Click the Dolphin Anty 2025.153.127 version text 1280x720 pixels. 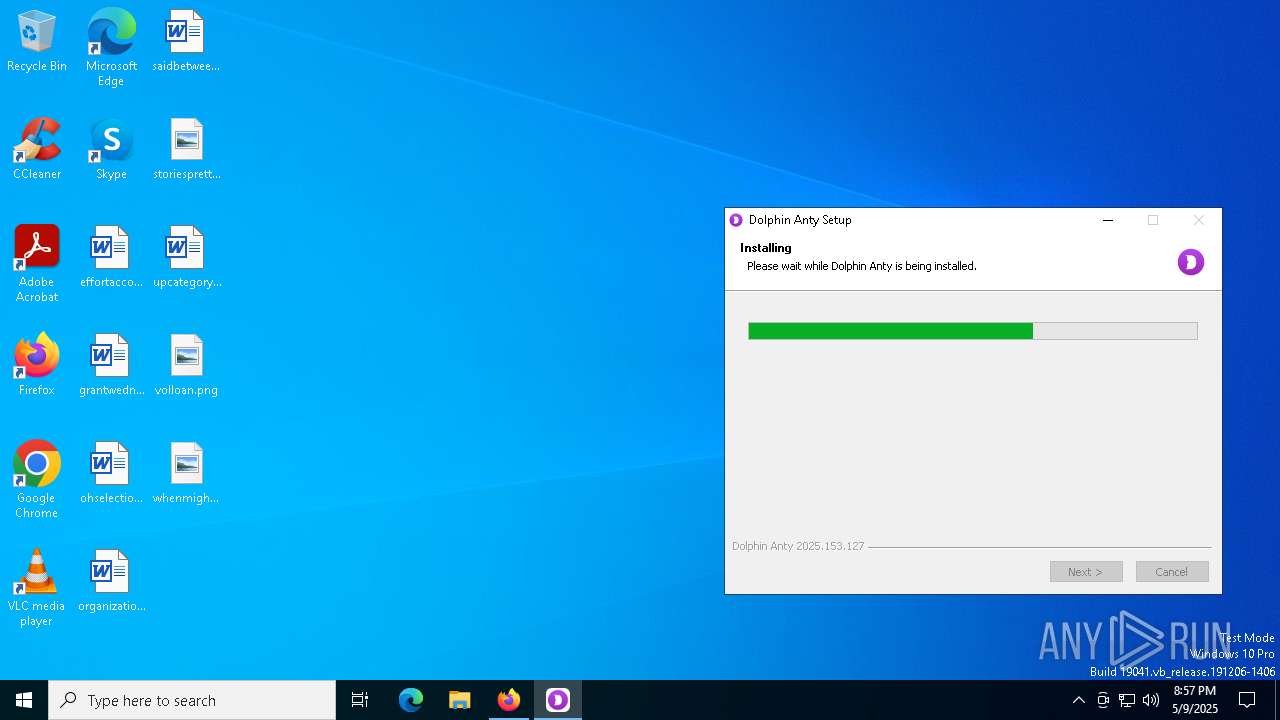pyautogui.click(x=798, y=546)
